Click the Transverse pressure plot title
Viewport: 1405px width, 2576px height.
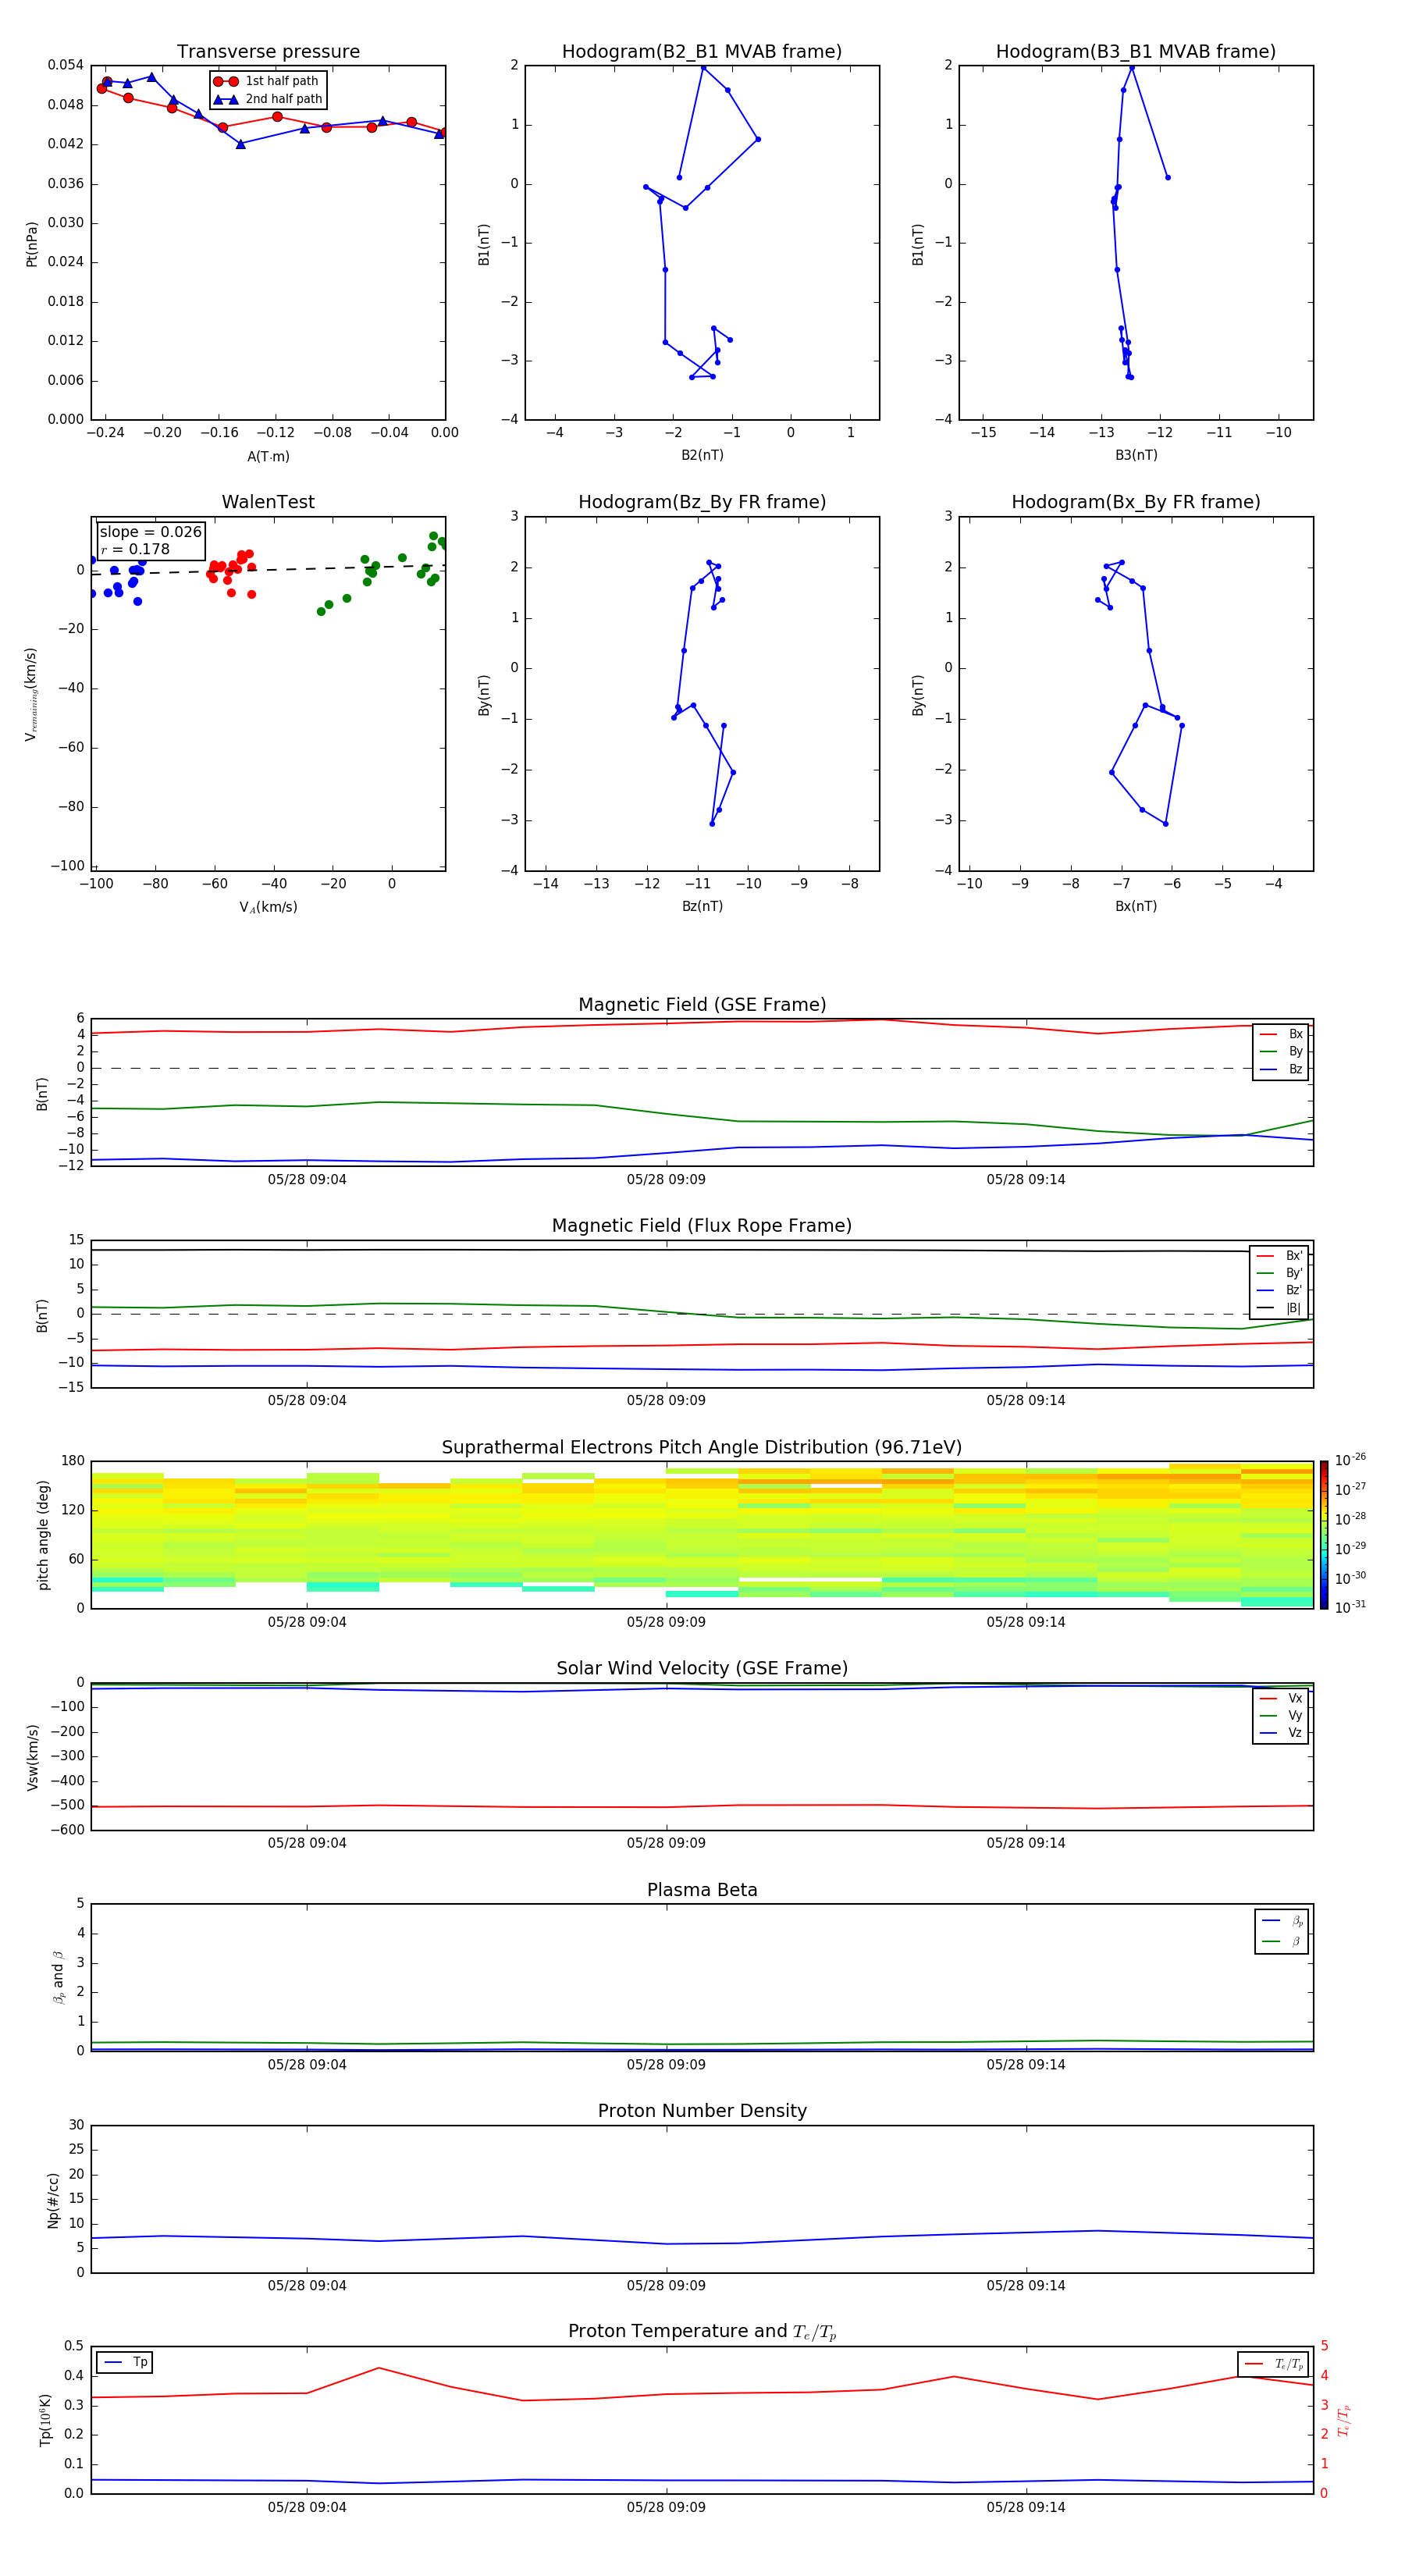[x=268, y=52]
